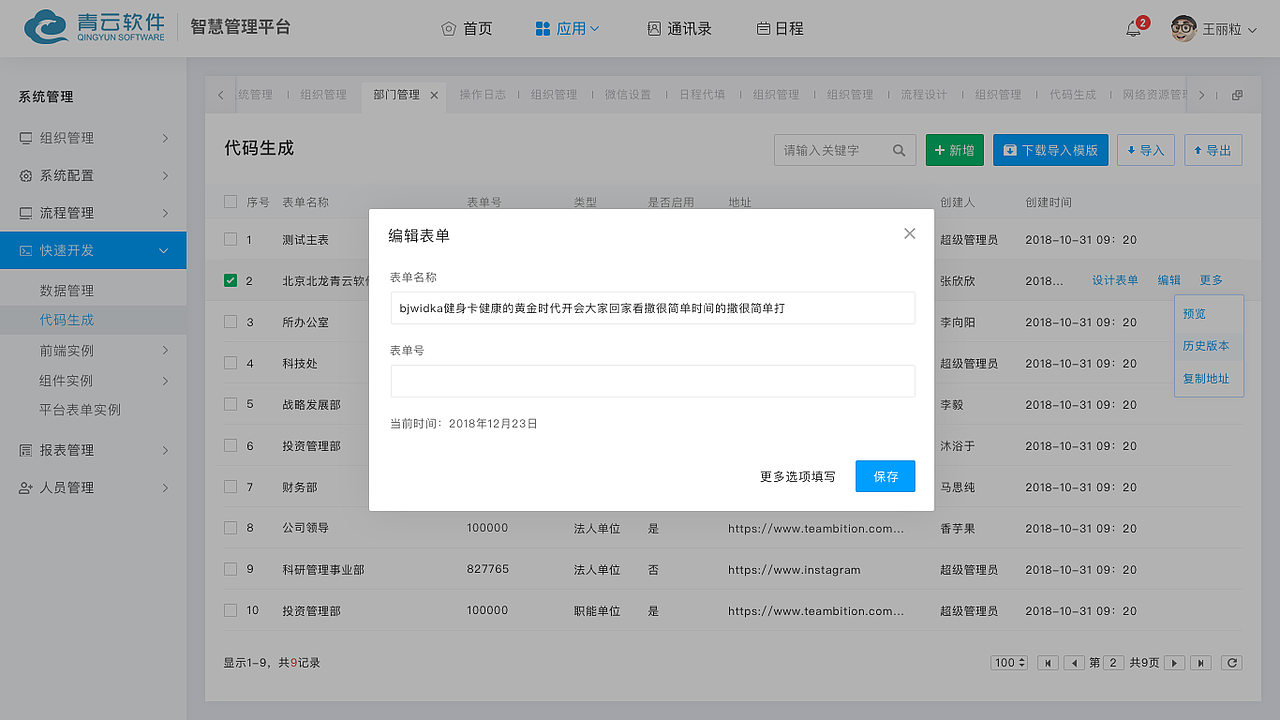Check the row 8 公司领导 checkbox
The height and width of the screenshot is (720, 1280).
[231, 528]
